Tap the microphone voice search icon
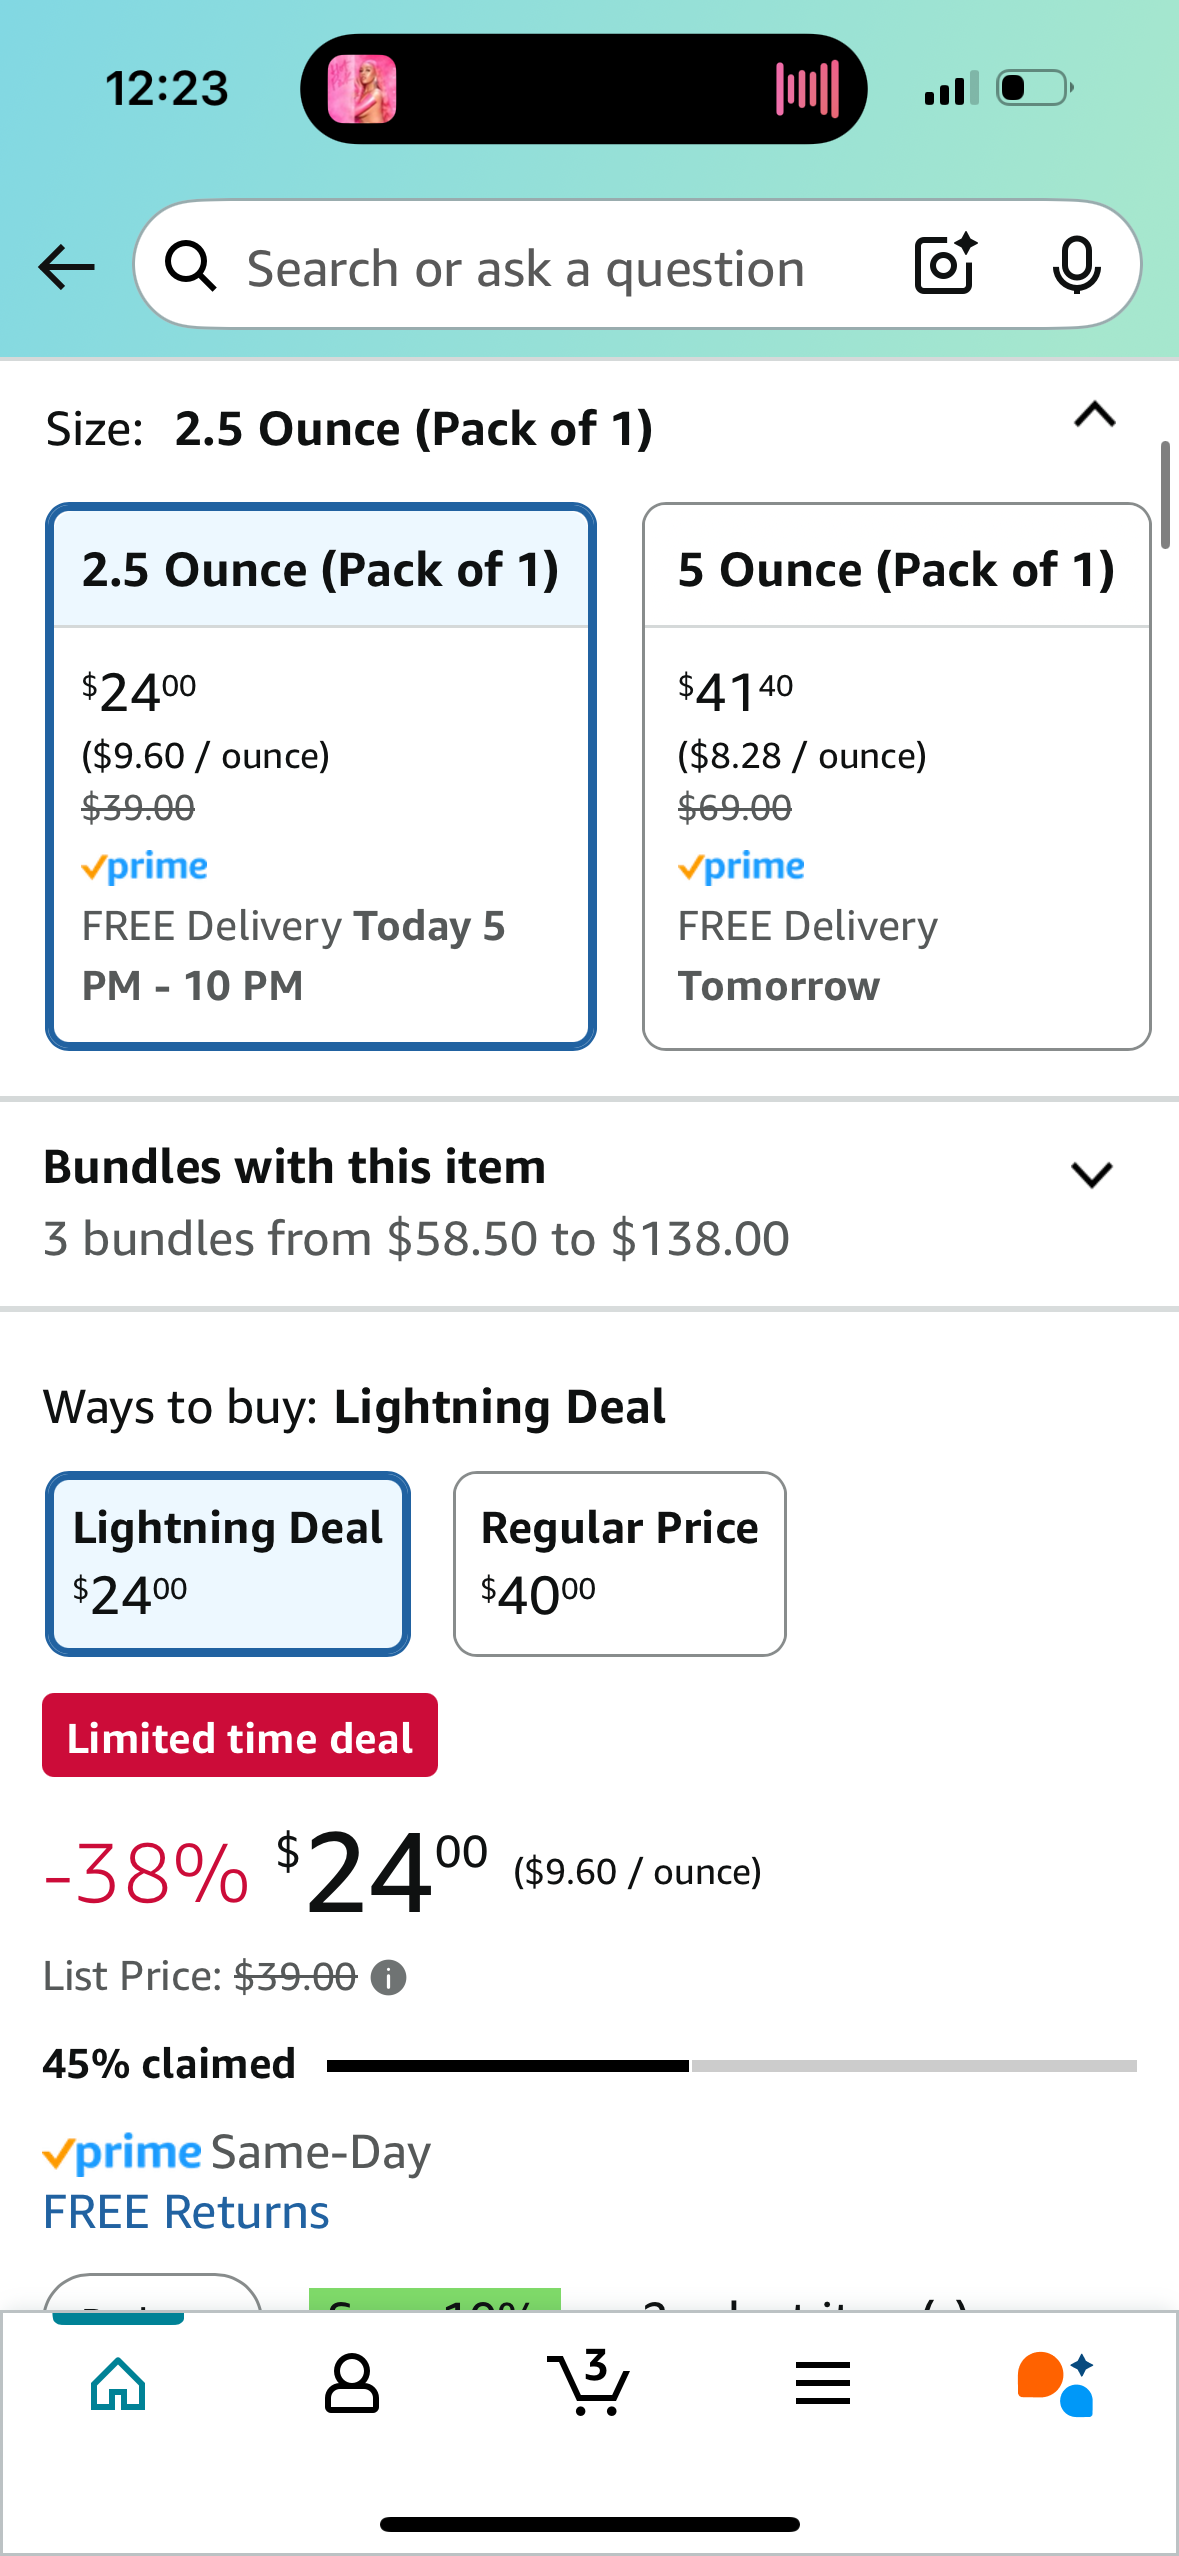The height and width of the screenshot is (2556, 1179). click(1076, 266)
